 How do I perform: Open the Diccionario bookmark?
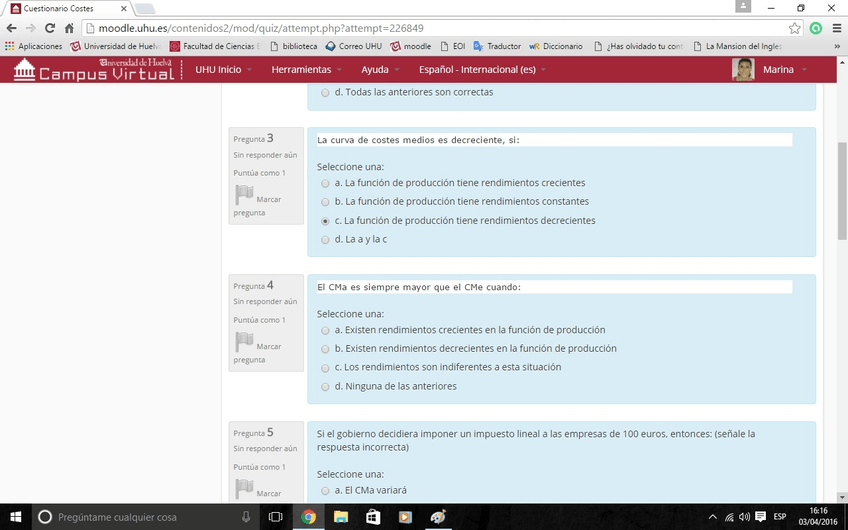(555, 47)
